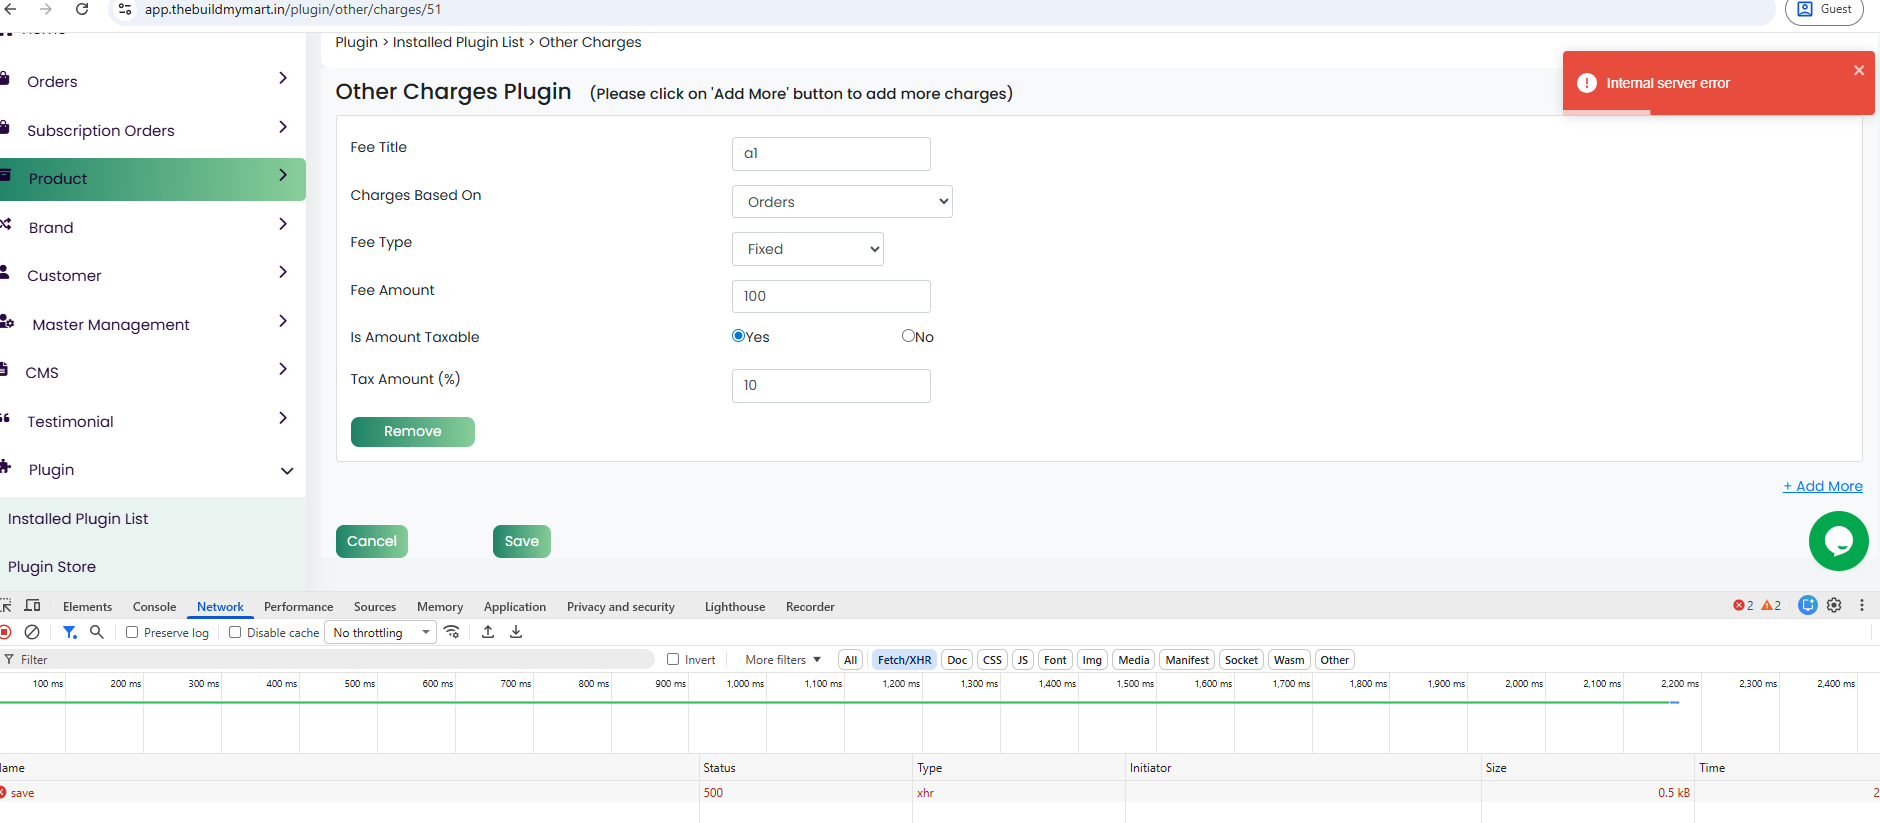
Task: Toggle the DevTools device toolbar icon
Action: [x=32, y=606]
